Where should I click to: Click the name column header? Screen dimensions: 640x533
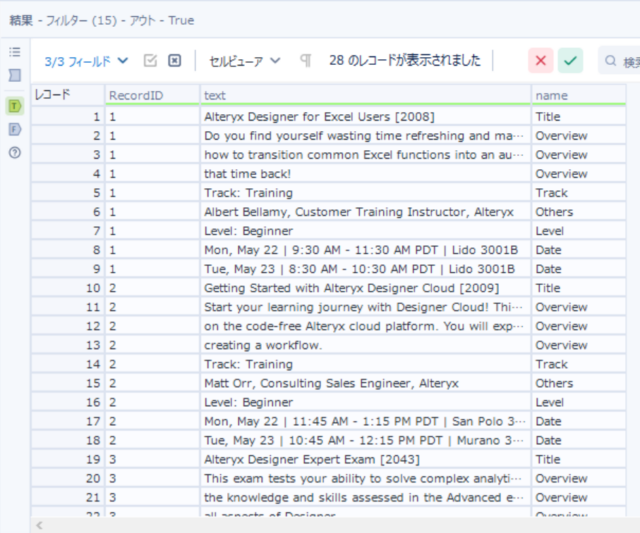coord(578,95)
